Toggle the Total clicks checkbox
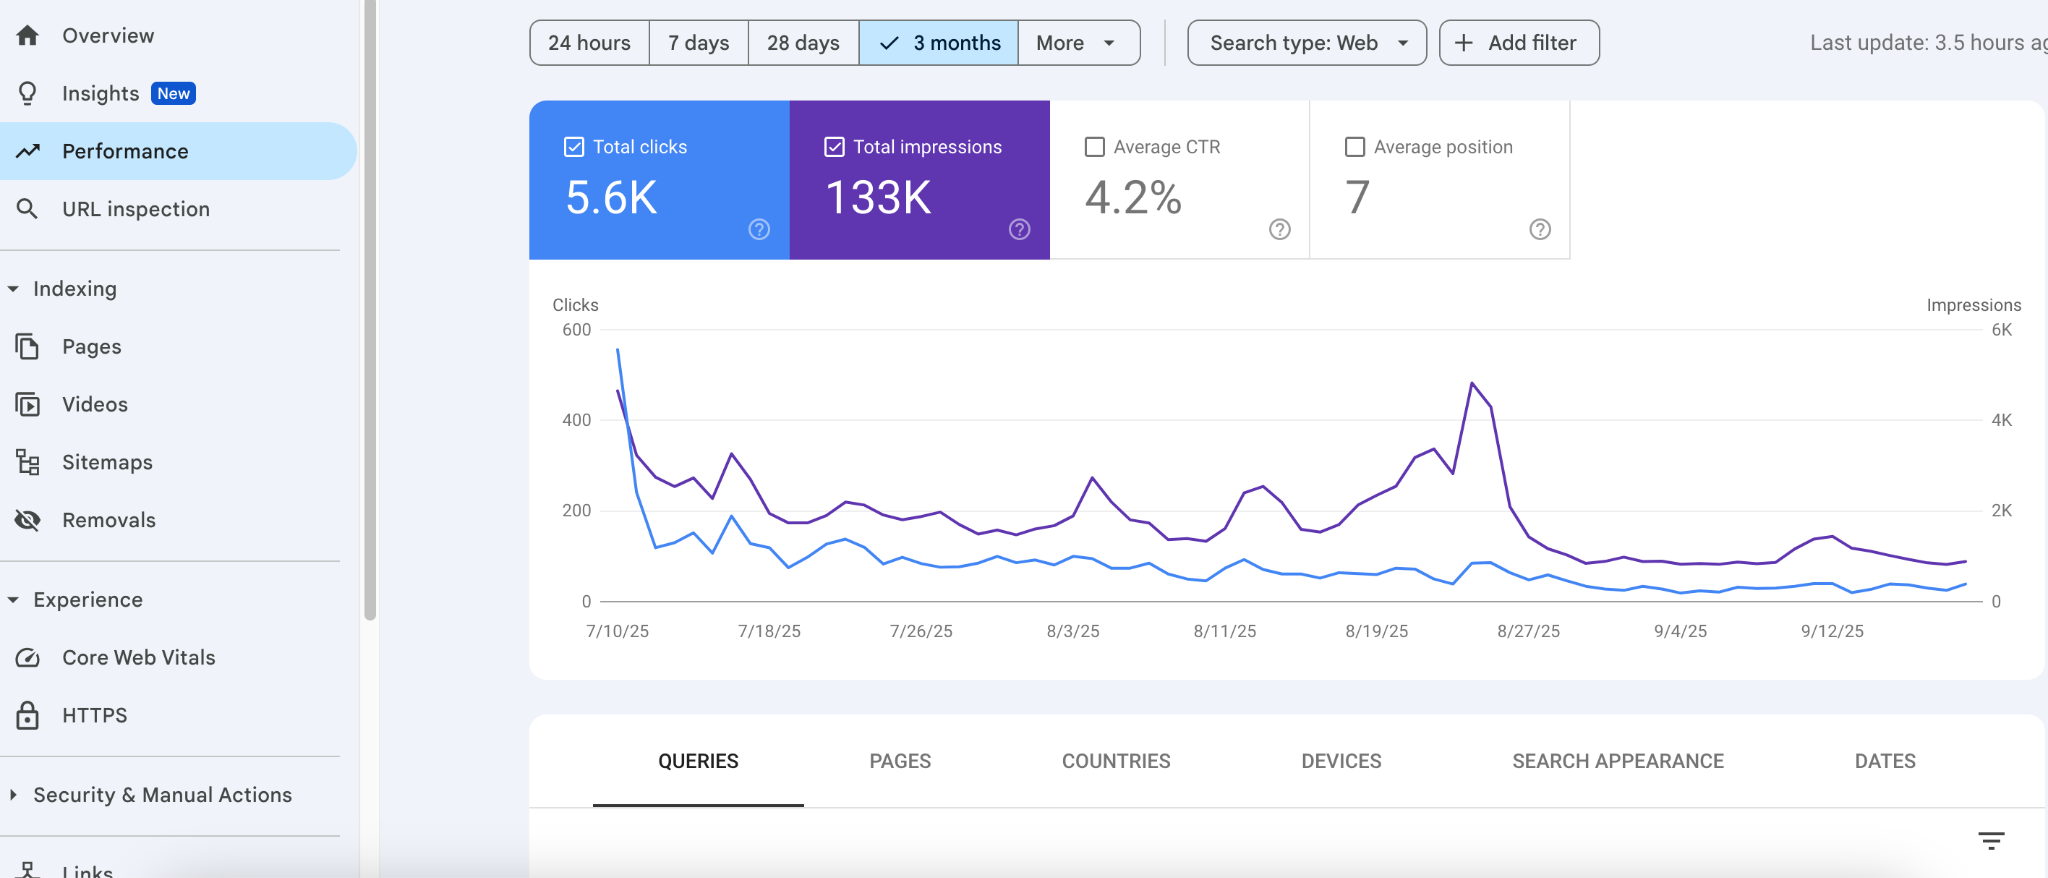 pyautogui.click(x=574, y=147)
